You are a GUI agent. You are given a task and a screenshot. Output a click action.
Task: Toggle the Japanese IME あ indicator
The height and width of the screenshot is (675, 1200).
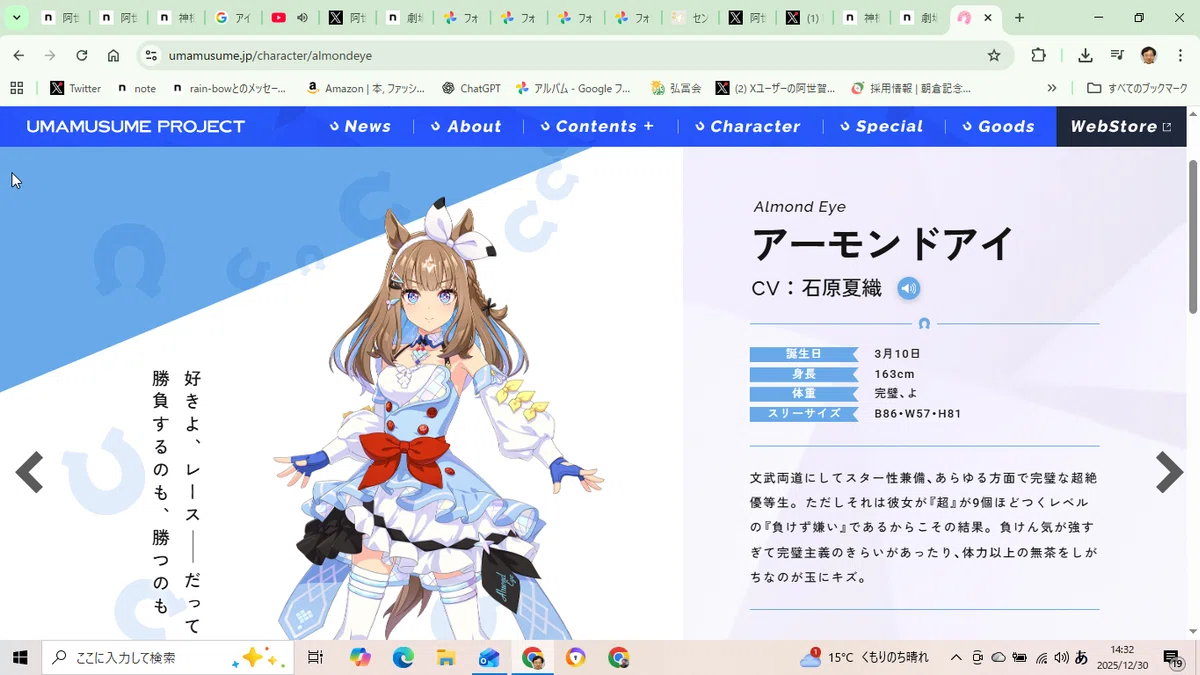[x=1081, y=657]
